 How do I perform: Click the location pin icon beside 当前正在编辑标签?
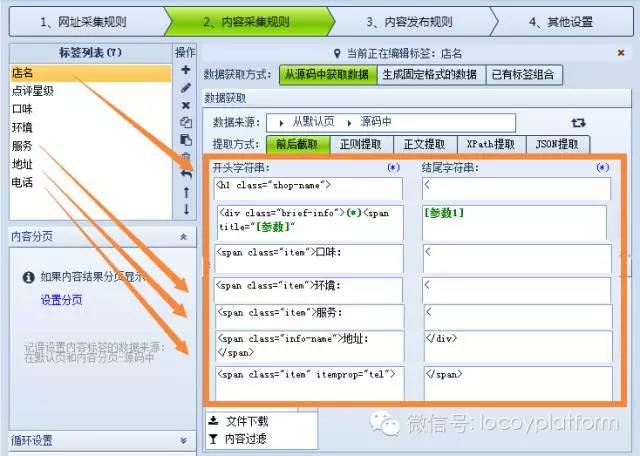tap(337, 53)
